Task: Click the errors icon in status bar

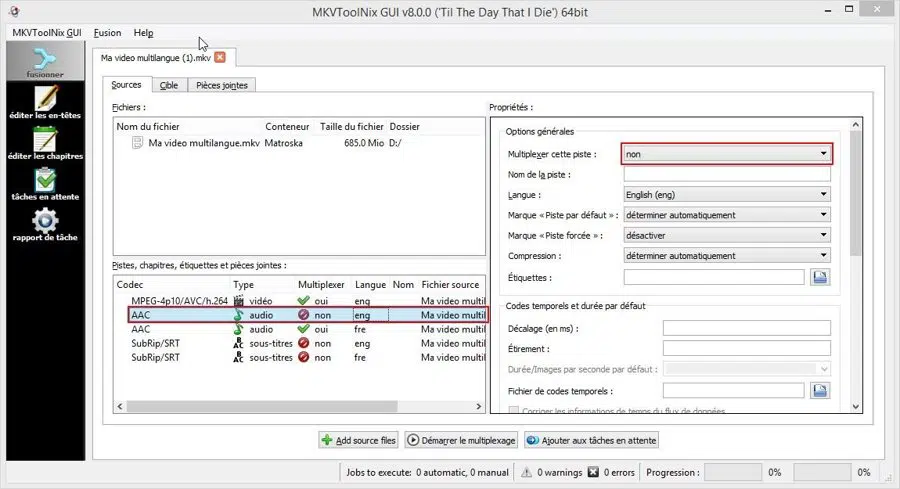Action: pyautogui.click(x=593, y=472)
